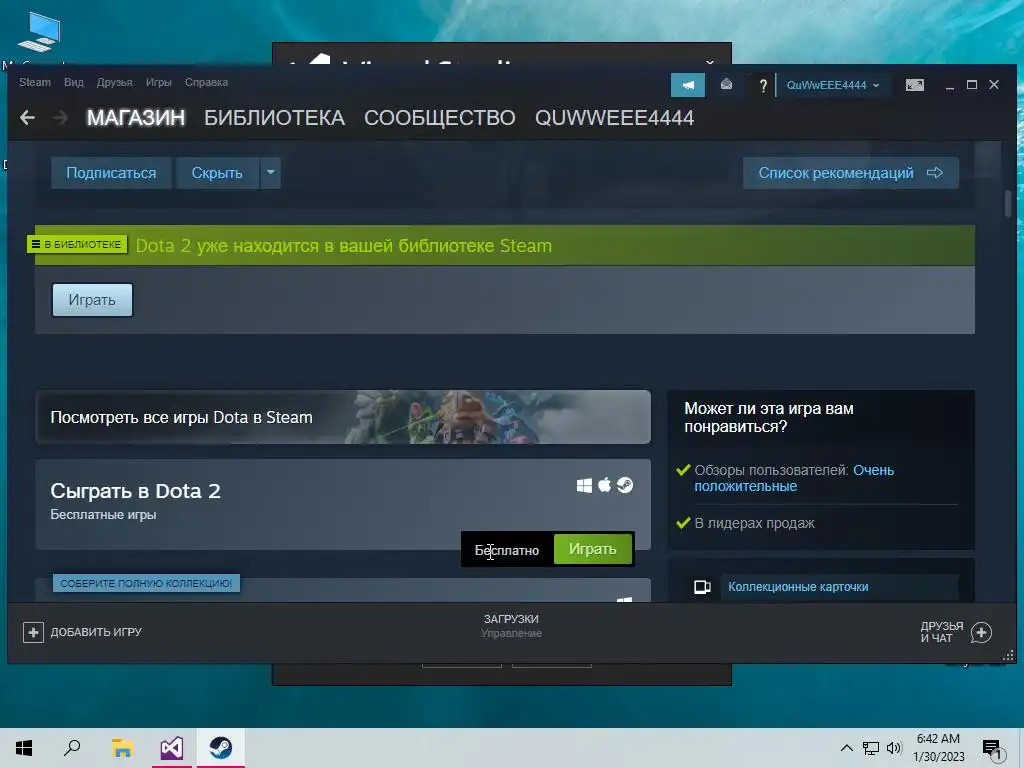Click the Steam announcements megaphone icon

click(688, 85)
